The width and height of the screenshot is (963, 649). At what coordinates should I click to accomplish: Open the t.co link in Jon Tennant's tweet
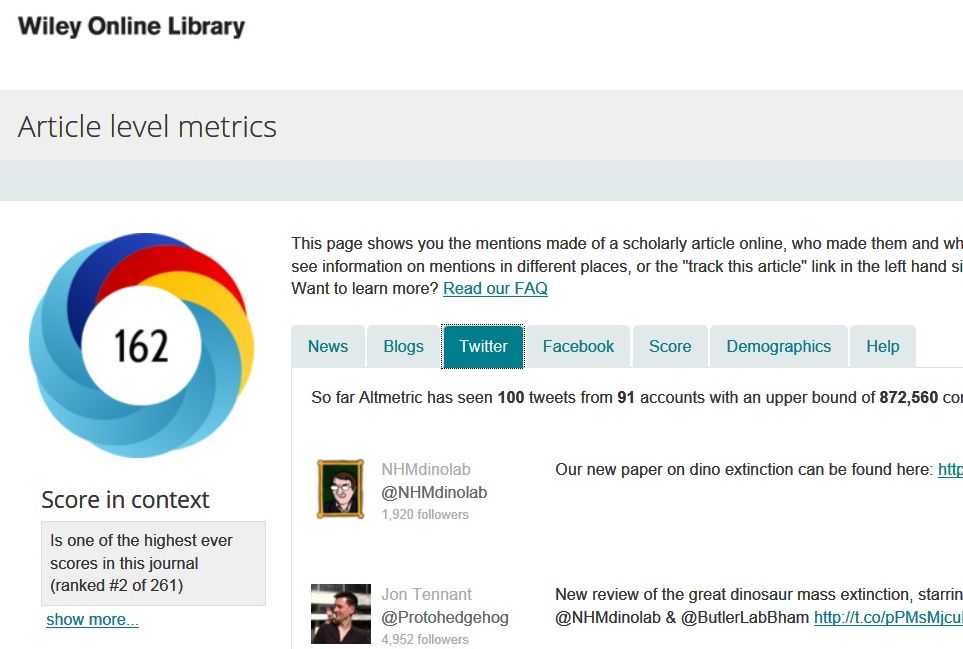click(x=888, y=617)
